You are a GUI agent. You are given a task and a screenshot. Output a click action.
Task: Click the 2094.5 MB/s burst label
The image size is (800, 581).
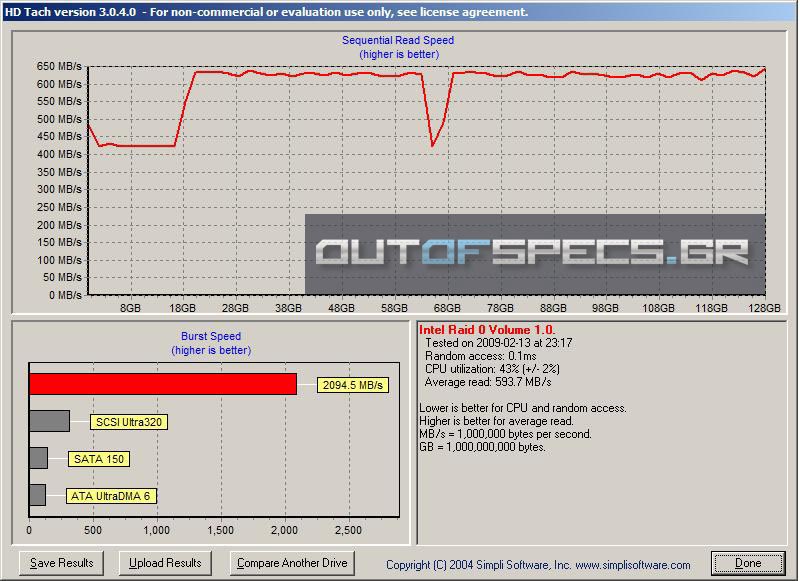(x=353, y=385)
